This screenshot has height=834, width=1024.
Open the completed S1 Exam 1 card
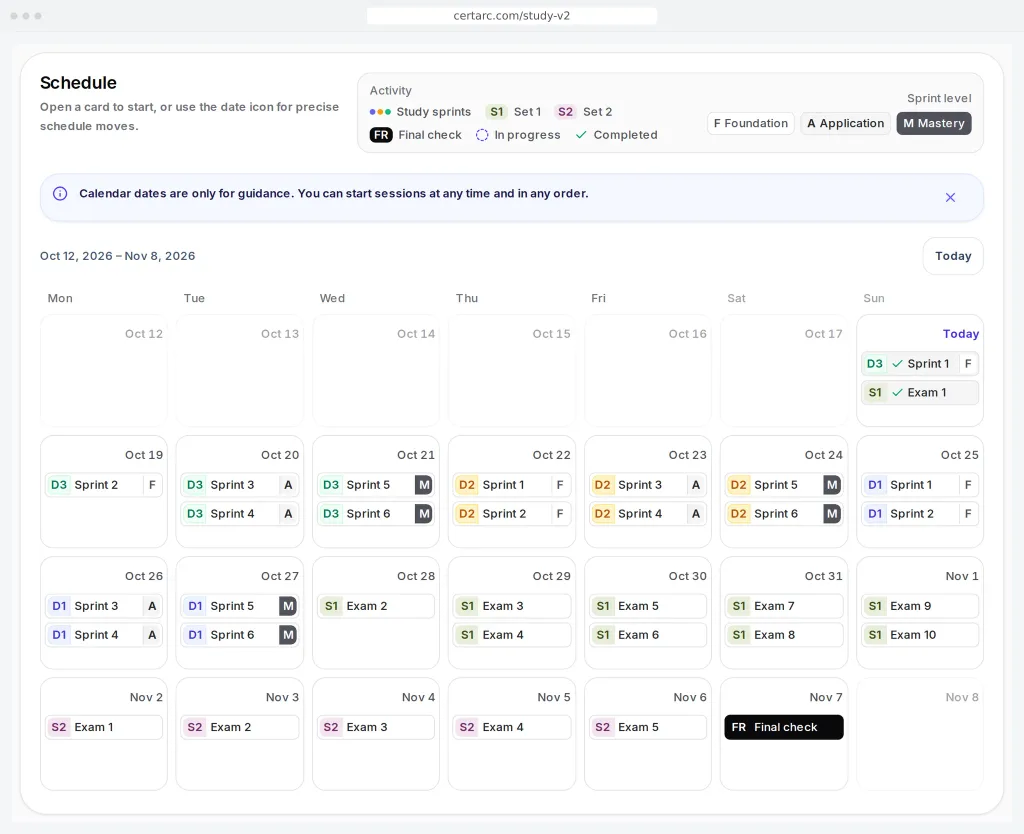coord(920,393)
